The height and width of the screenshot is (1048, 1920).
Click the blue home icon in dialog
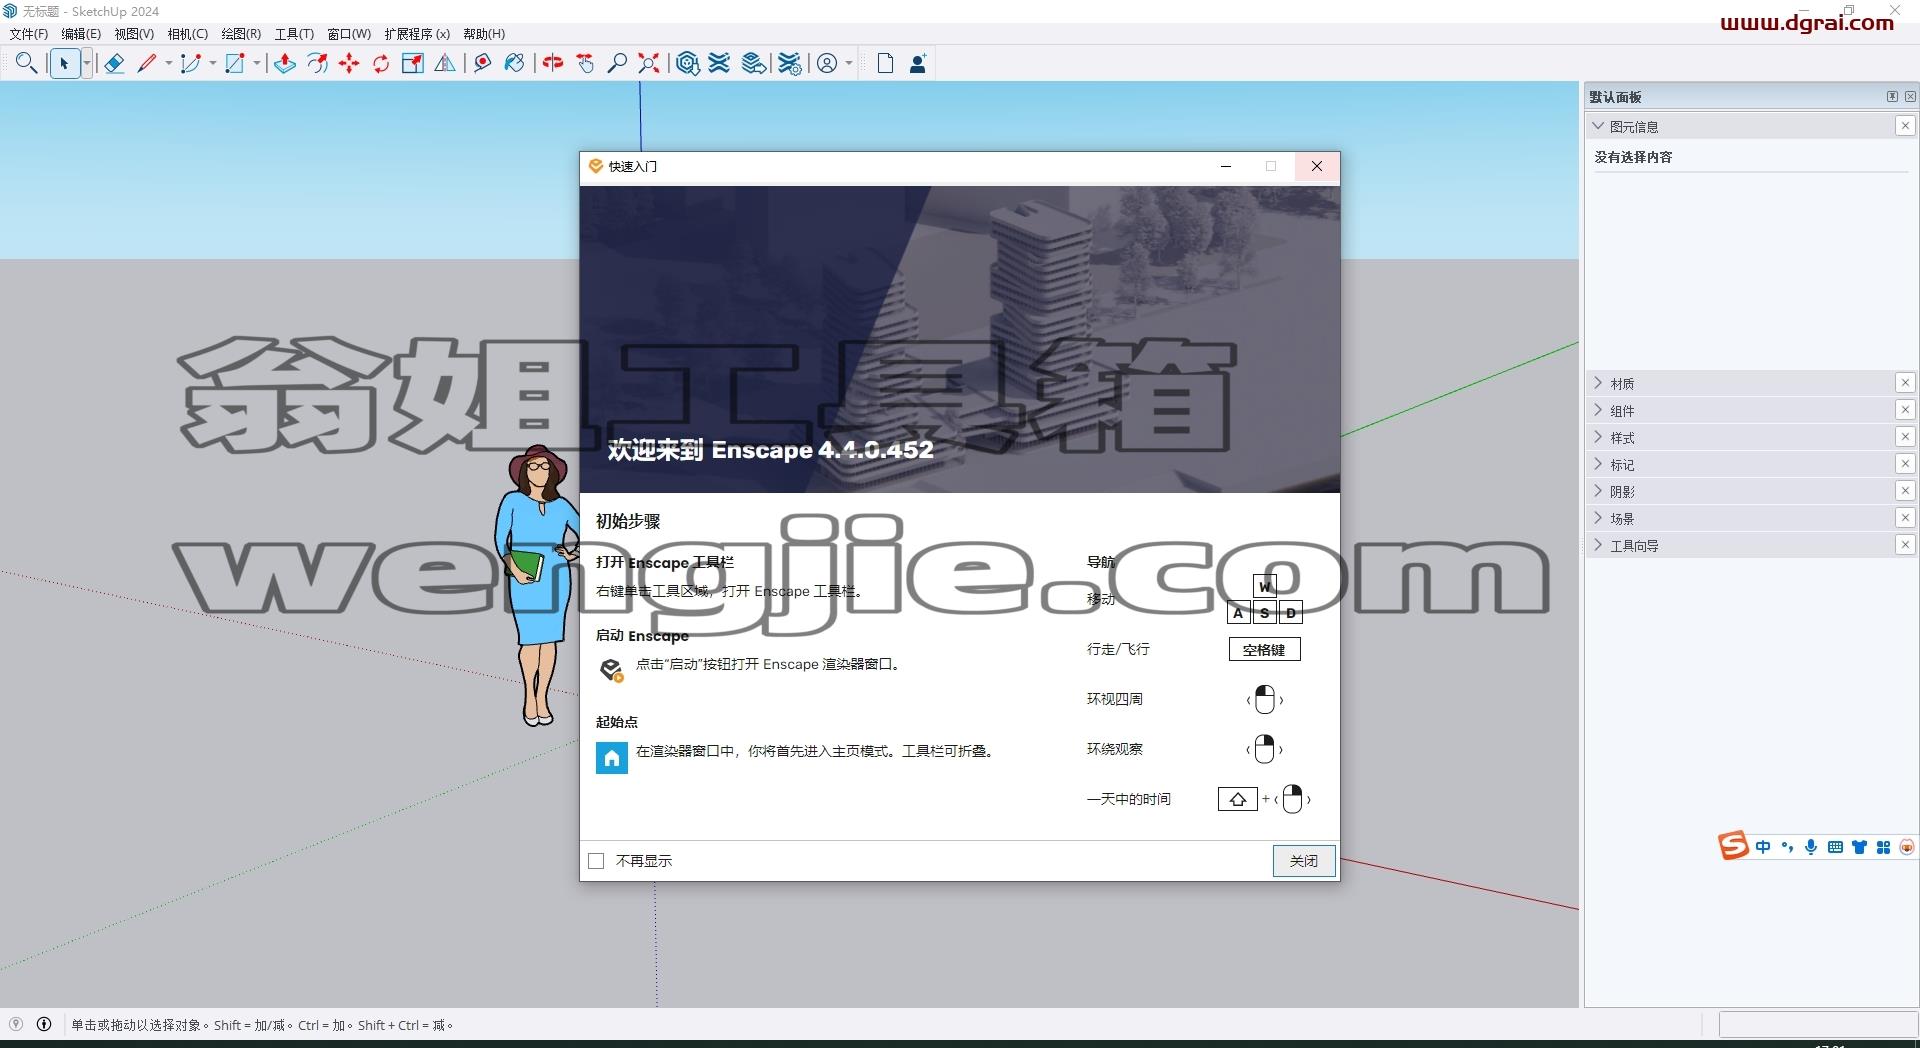(612, 758)
